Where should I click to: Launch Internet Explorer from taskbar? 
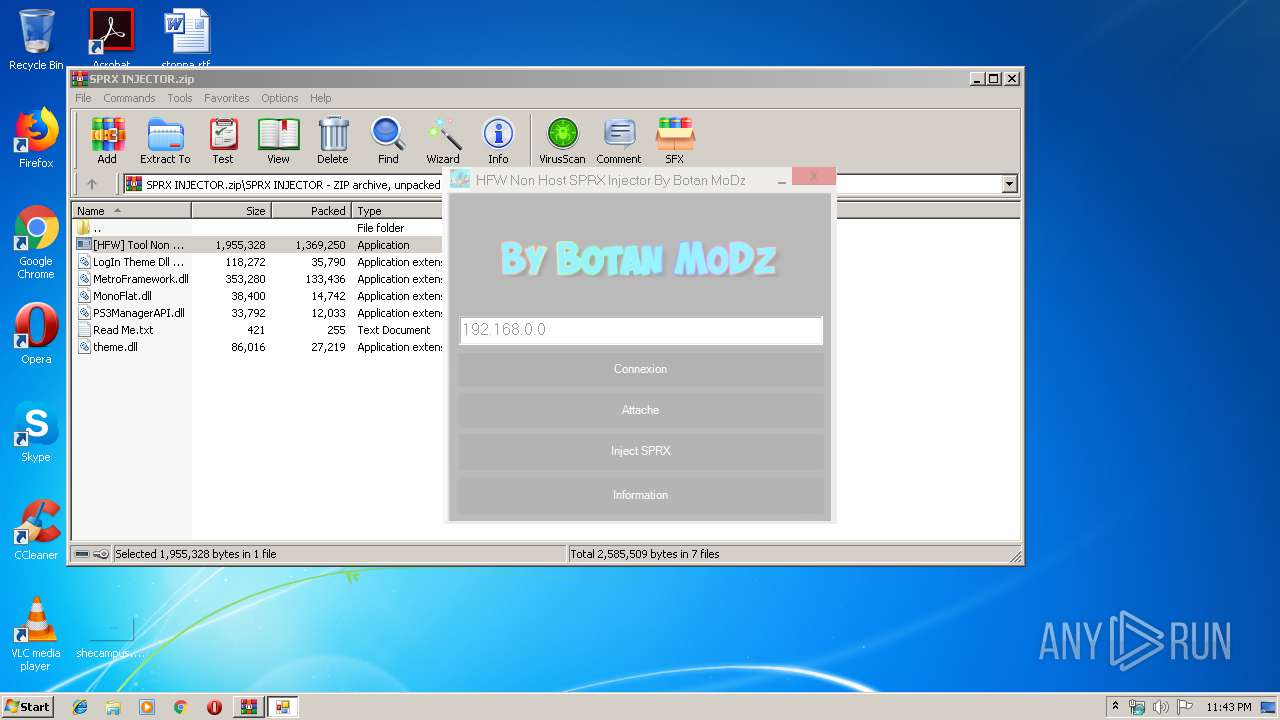80,707
